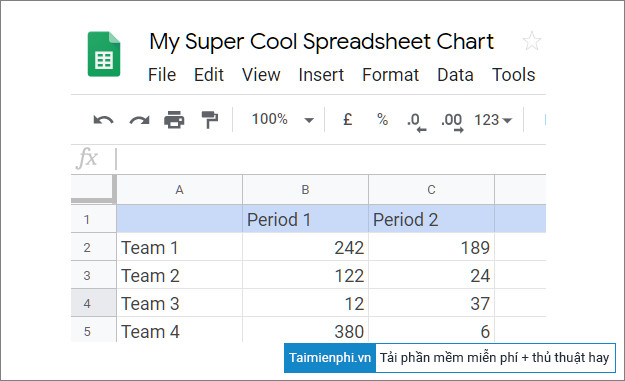Select the Paint format roller icon

210,120
